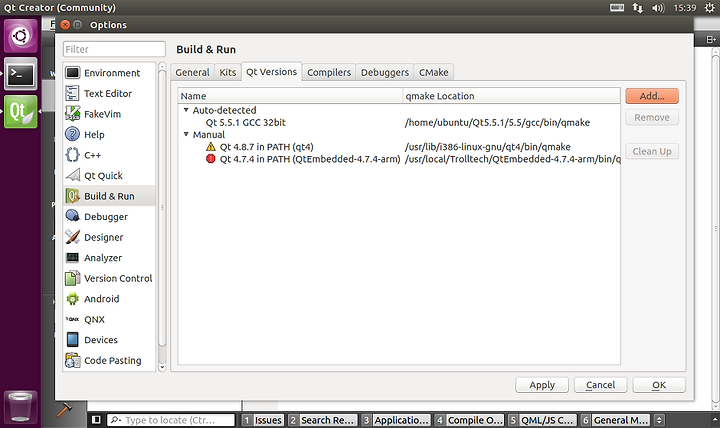
Task: Open Analyzer options category
Action: [x=109, y=258]
